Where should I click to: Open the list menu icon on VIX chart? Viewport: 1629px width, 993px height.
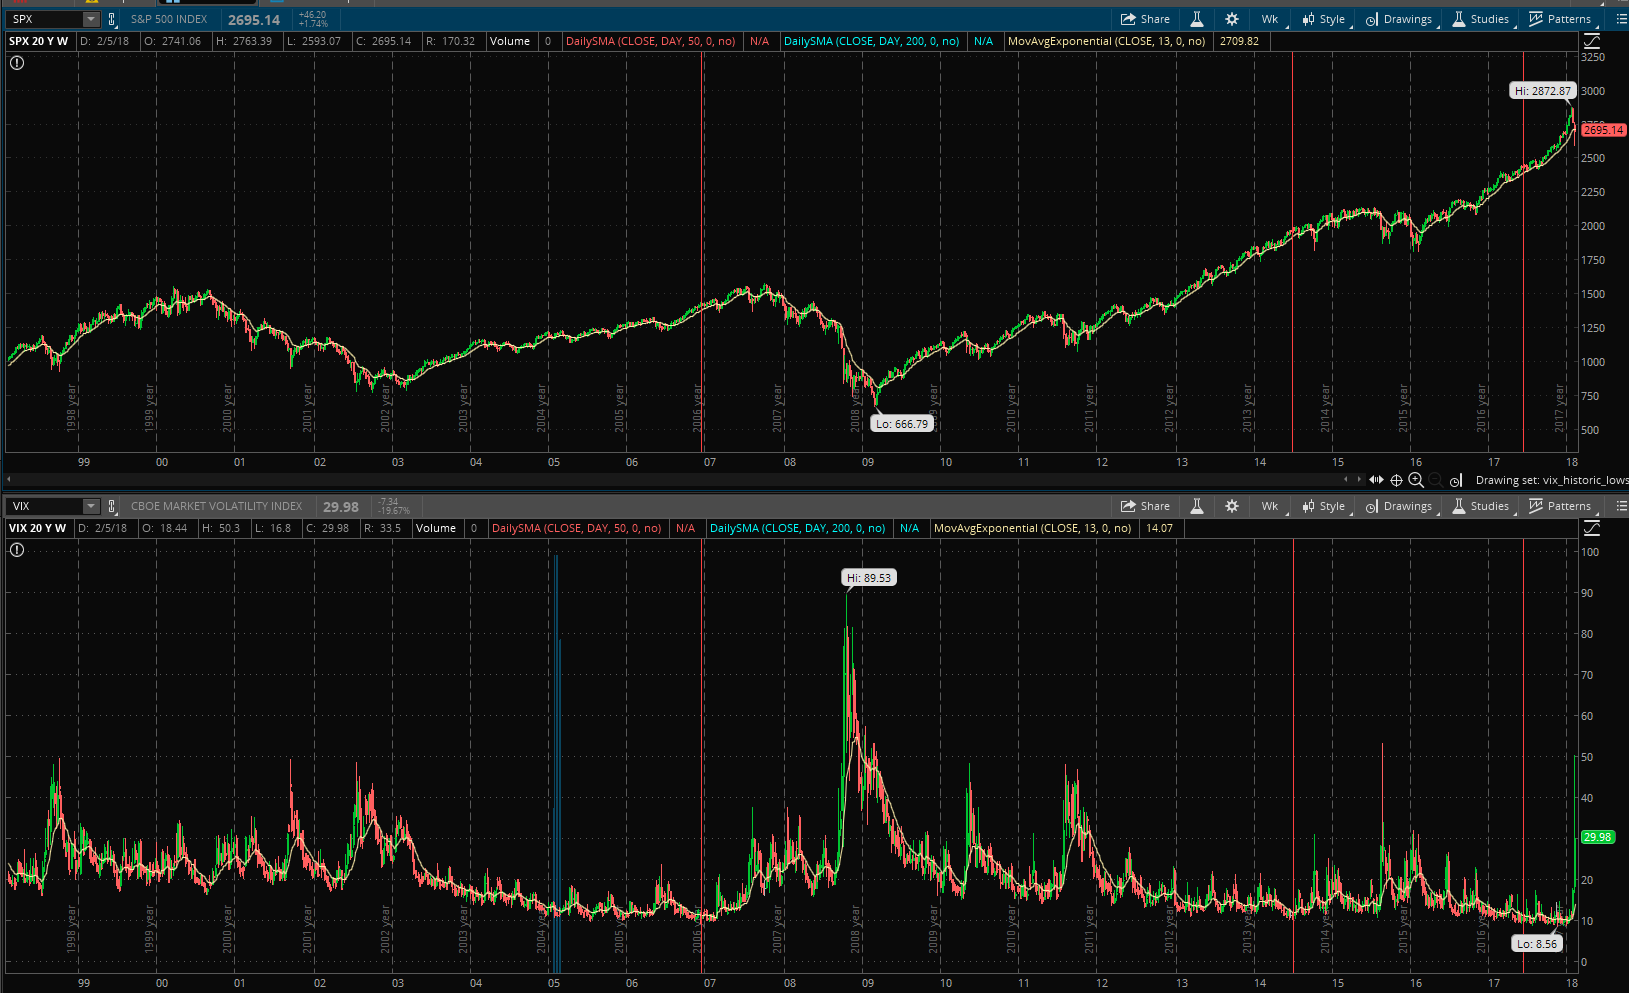1621,506
